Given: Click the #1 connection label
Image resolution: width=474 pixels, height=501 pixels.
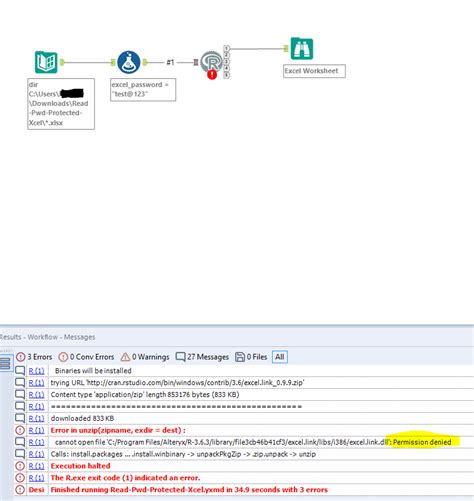Looking at the screenshot, I should [x=170, y=62].
